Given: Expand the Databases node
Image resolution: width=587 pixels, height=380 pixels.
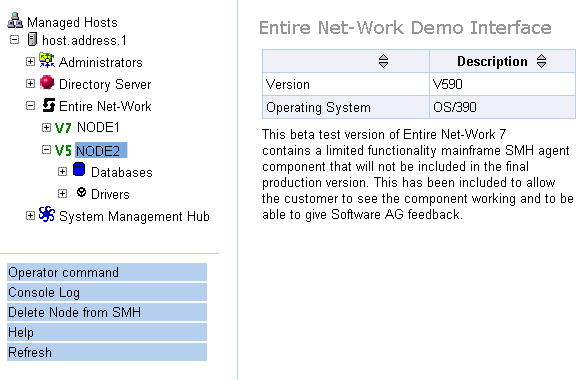Looking at the screenshot, I should [x=63, y=171].
